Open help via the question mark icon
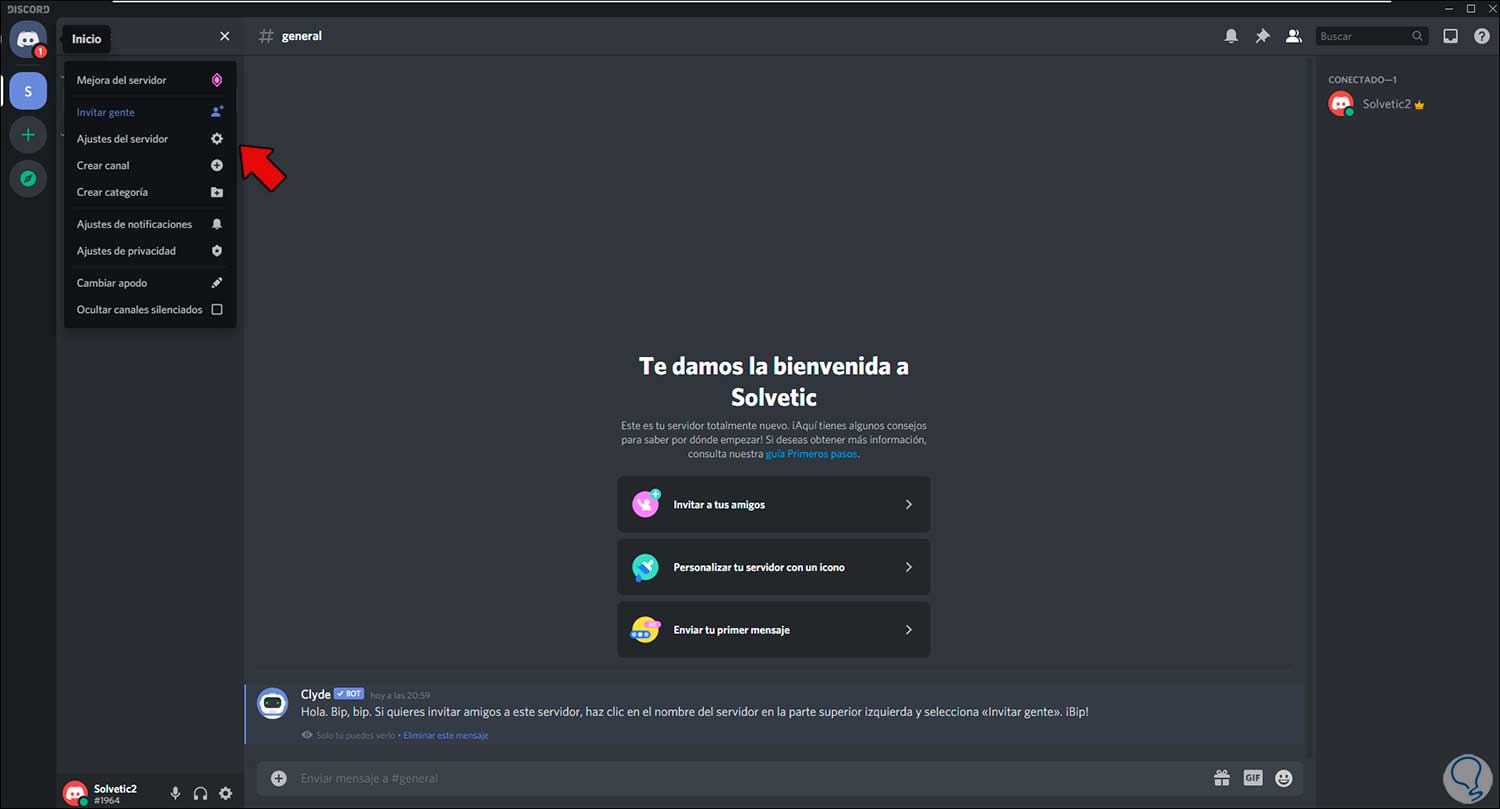Image resolution: width=1500 pixels, height=809 pixels. pos(1482,36)
